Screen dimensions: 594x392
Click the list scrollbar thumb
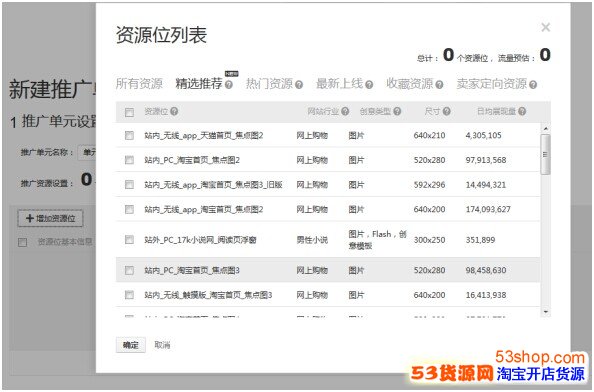546,155
